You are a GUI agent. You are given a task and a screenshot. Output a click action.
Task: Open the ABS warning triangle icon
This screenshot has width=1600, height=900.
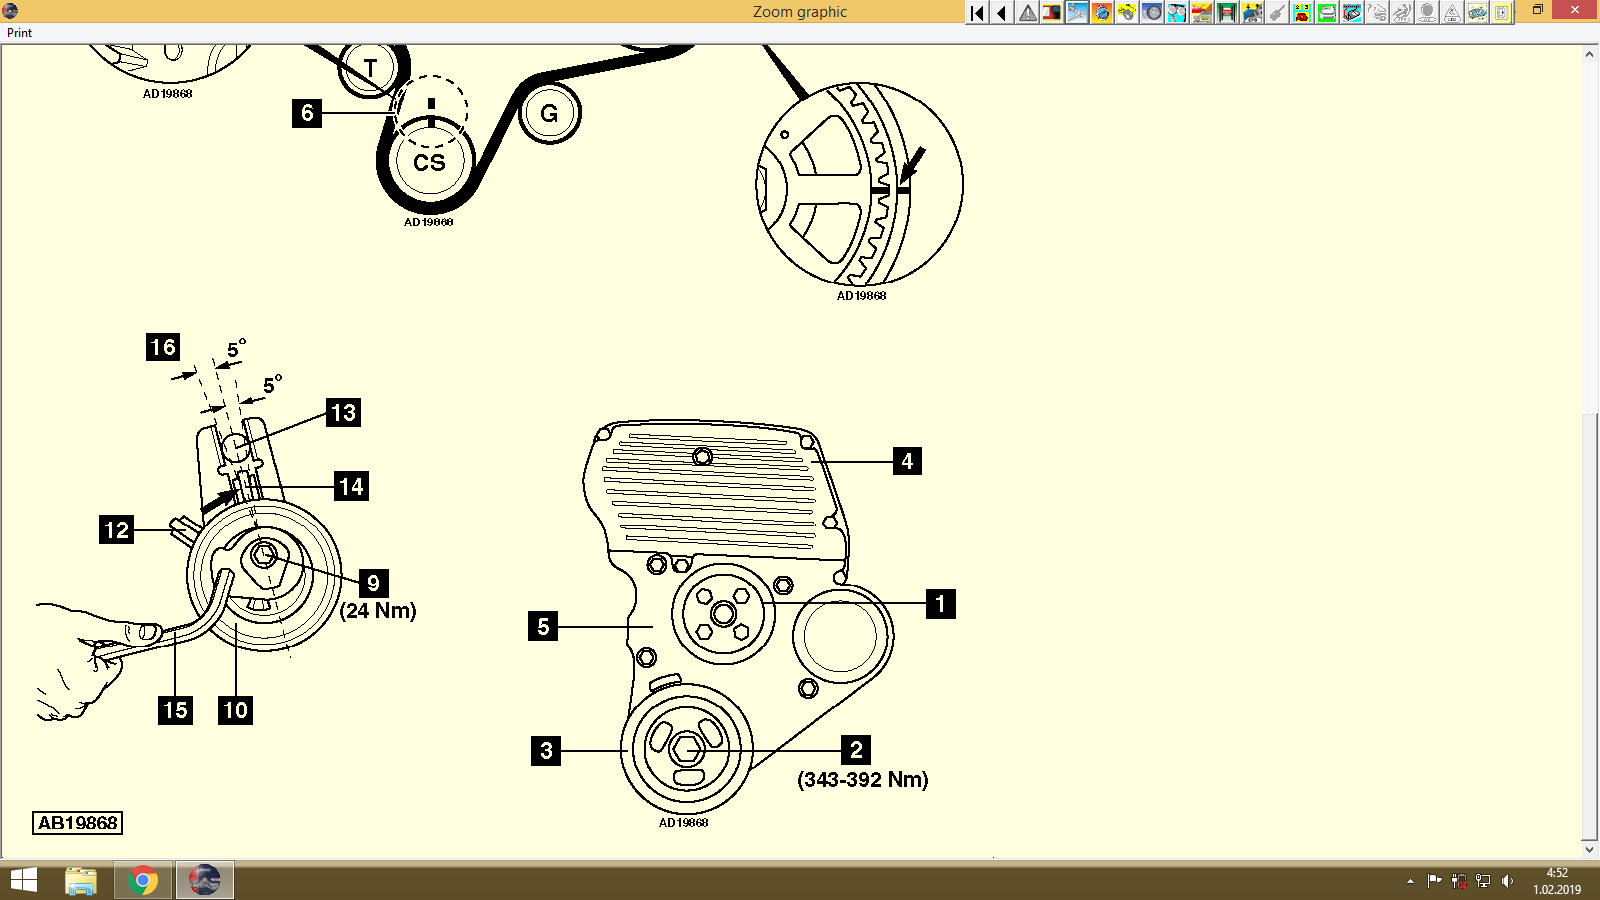coord(1454,13)
